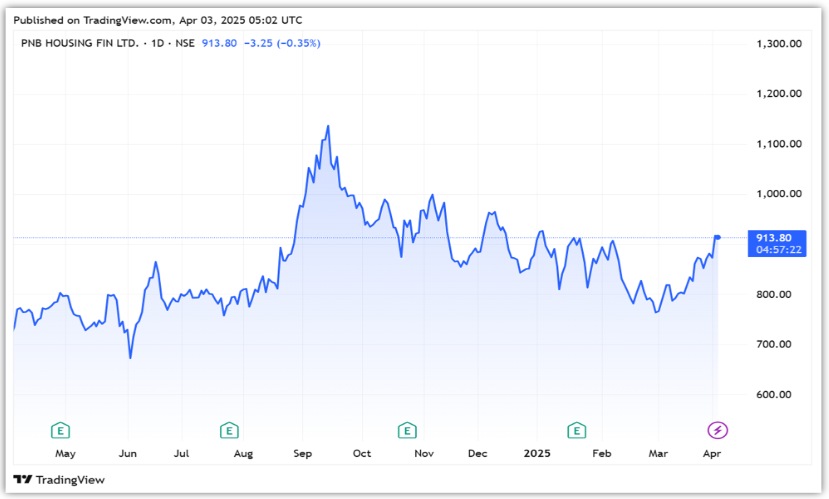The image size is (829, 499).
Task: Click the 1,300.00 label on price axis
Action: (x=780, y=44)
